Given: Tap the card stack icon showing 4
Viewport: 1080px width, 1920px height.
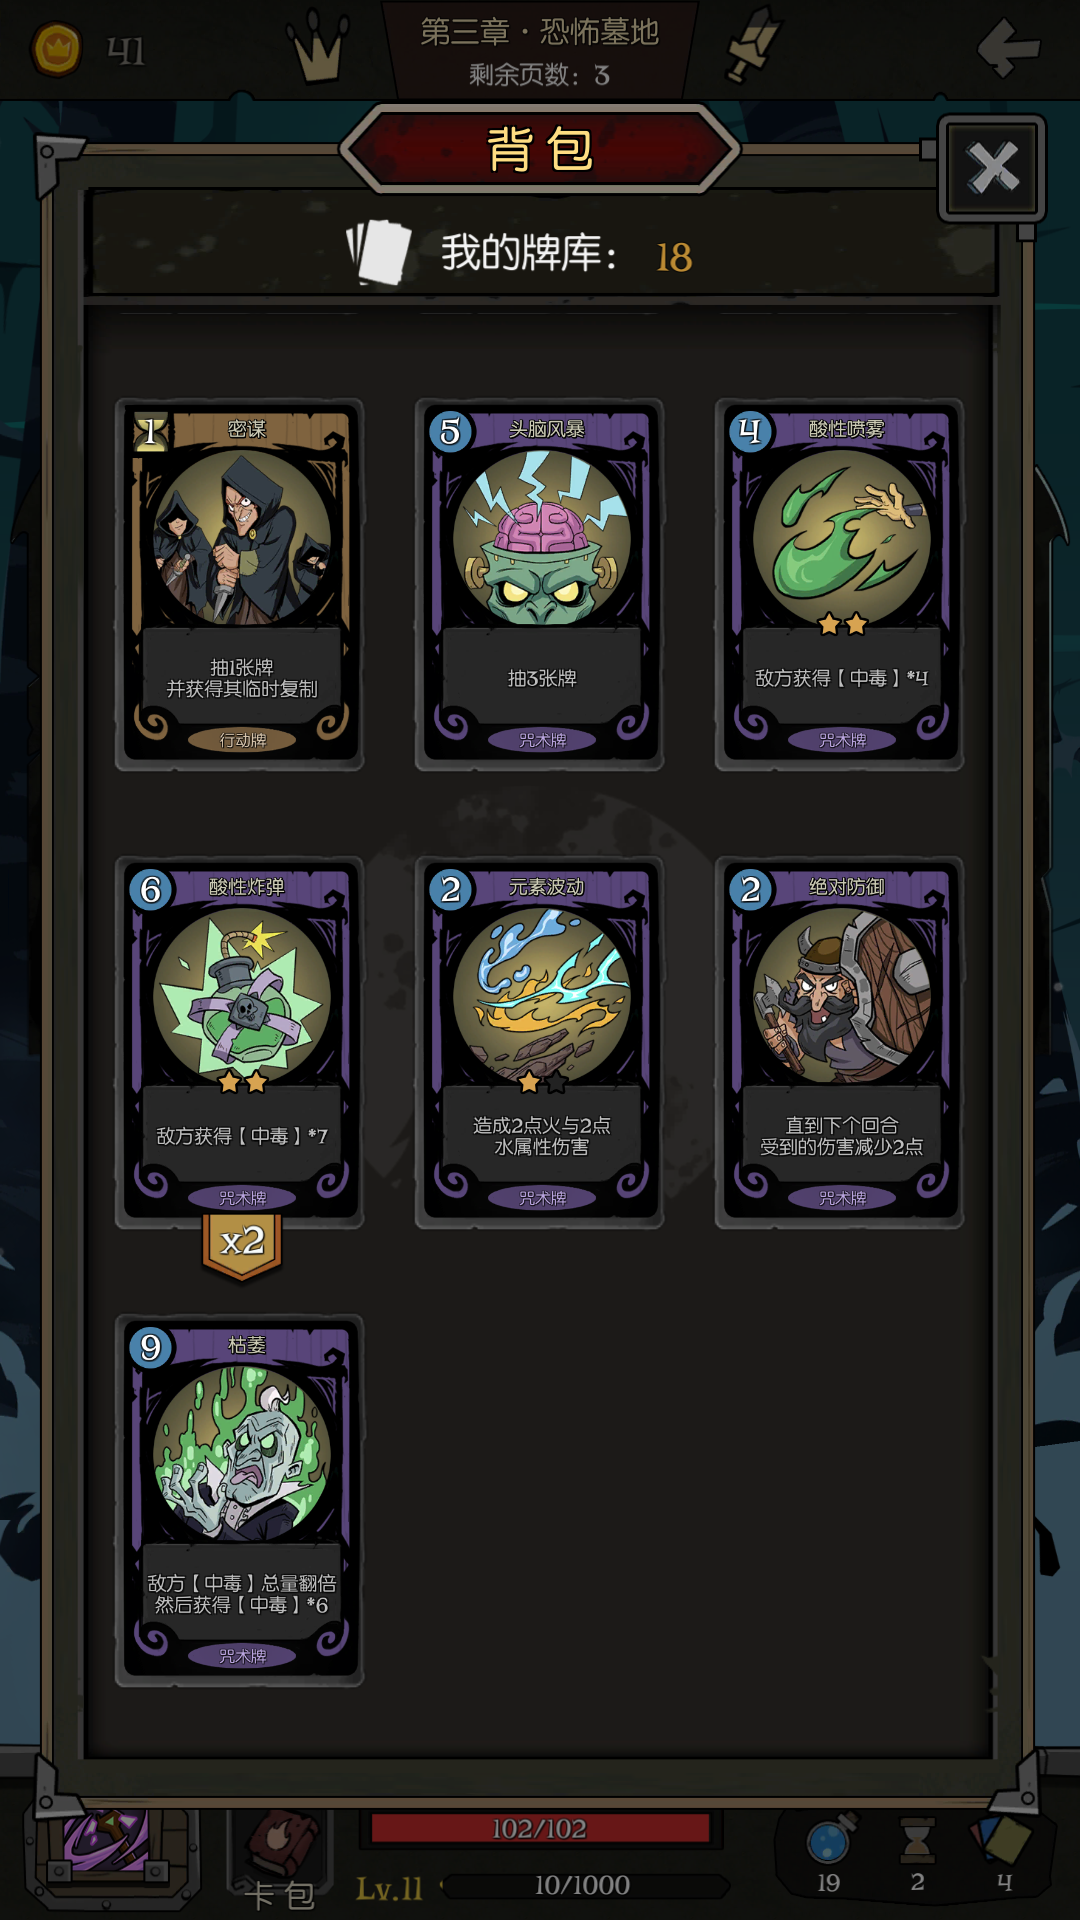Looking at the screenshot, I should [1002, 1840].
